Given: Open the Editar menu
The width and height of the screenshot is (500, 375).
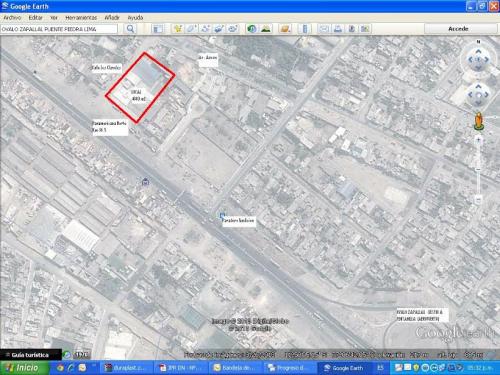Looking at the screenshot, I should pos(35,18).
